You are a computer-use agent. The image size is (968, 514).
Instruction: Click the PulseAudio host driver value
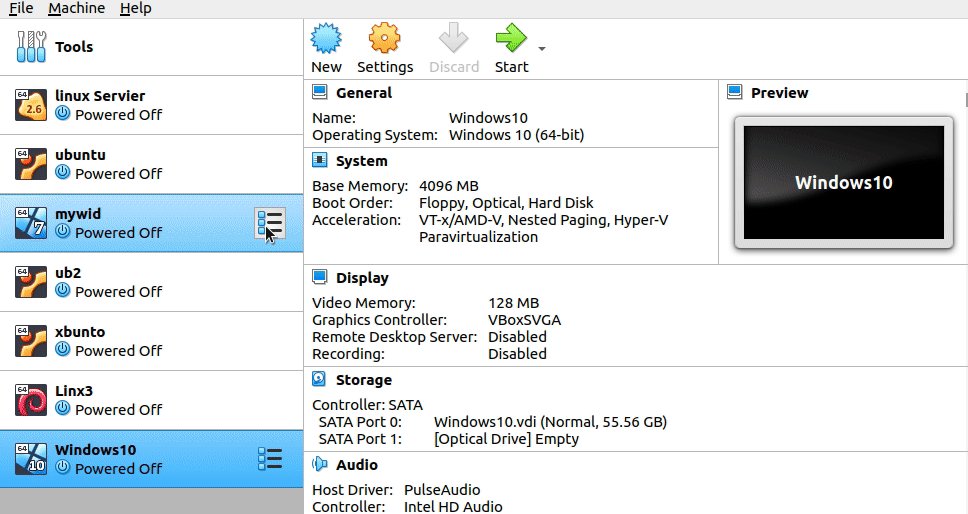pyautogui.click(x=442, y=490)
